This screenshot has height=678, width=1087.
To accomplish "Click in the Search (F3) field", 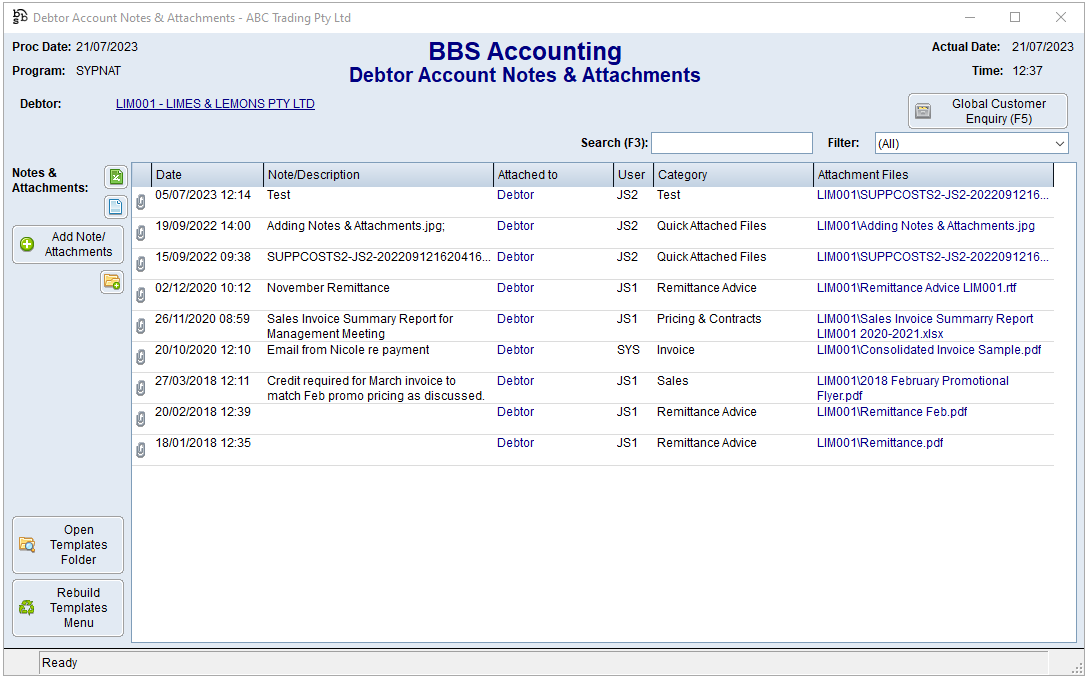I will tap(732, 143).
